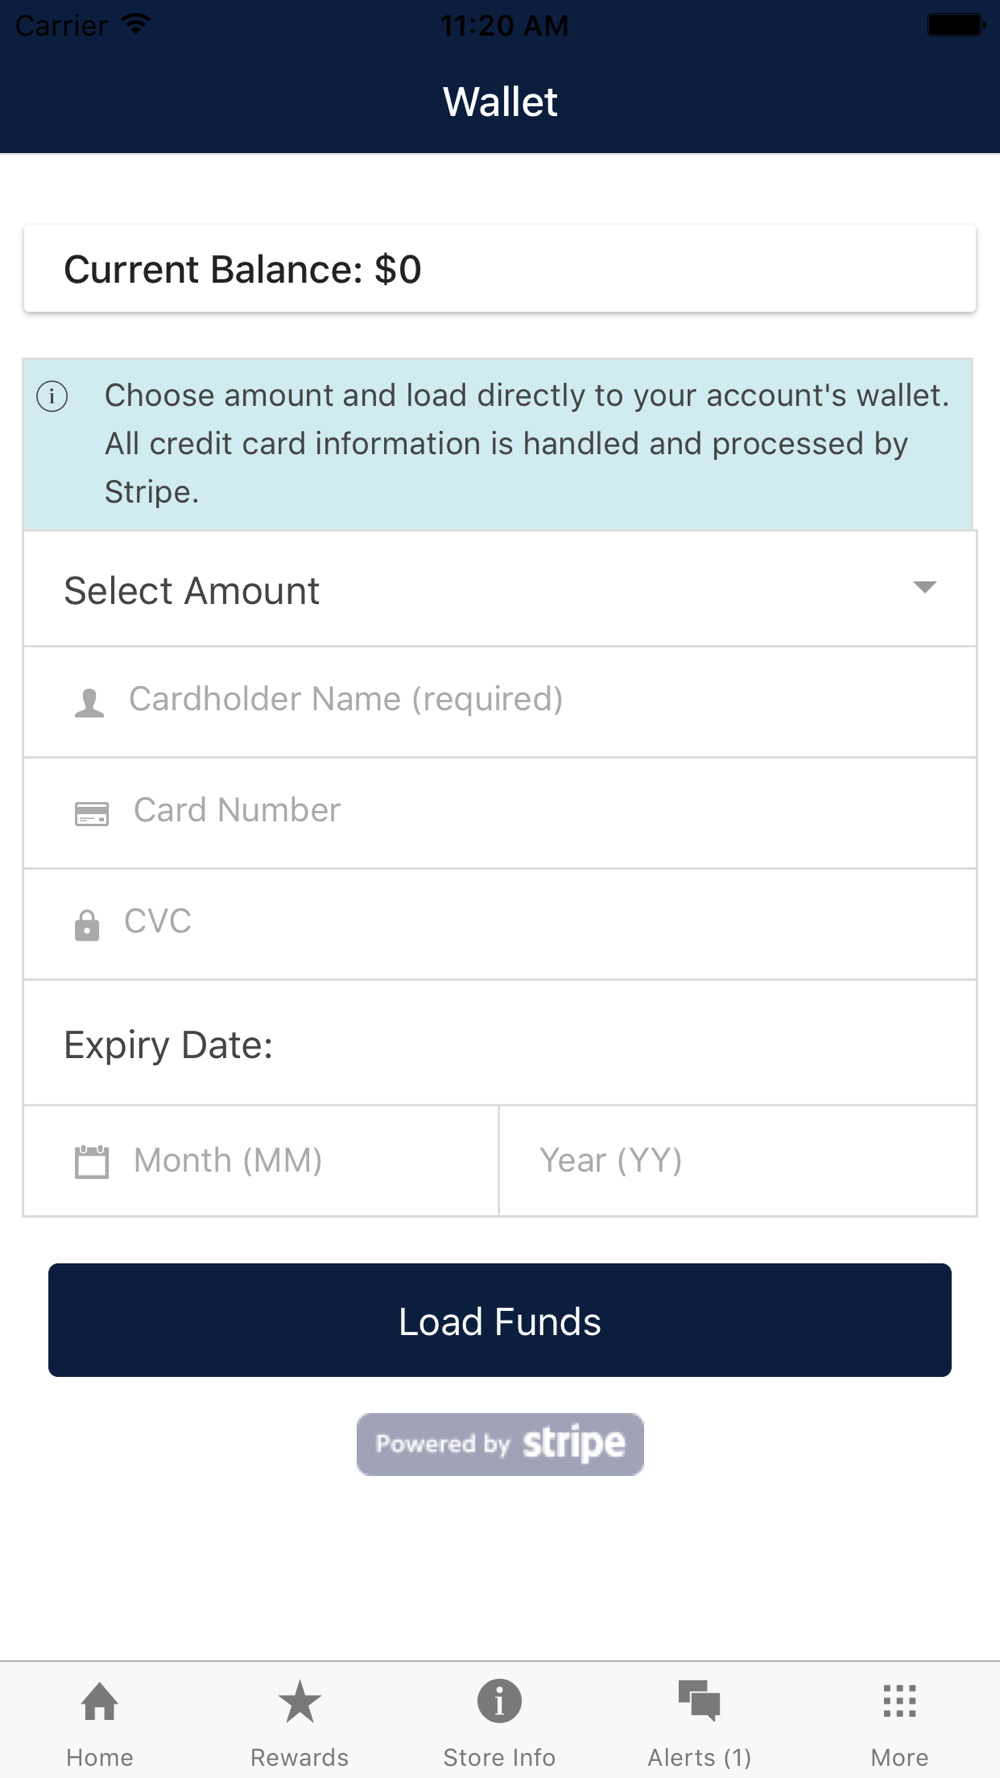Click the Powered by Stripe badge
Screen dimensions: 1000x1778
pos(500,1444)
